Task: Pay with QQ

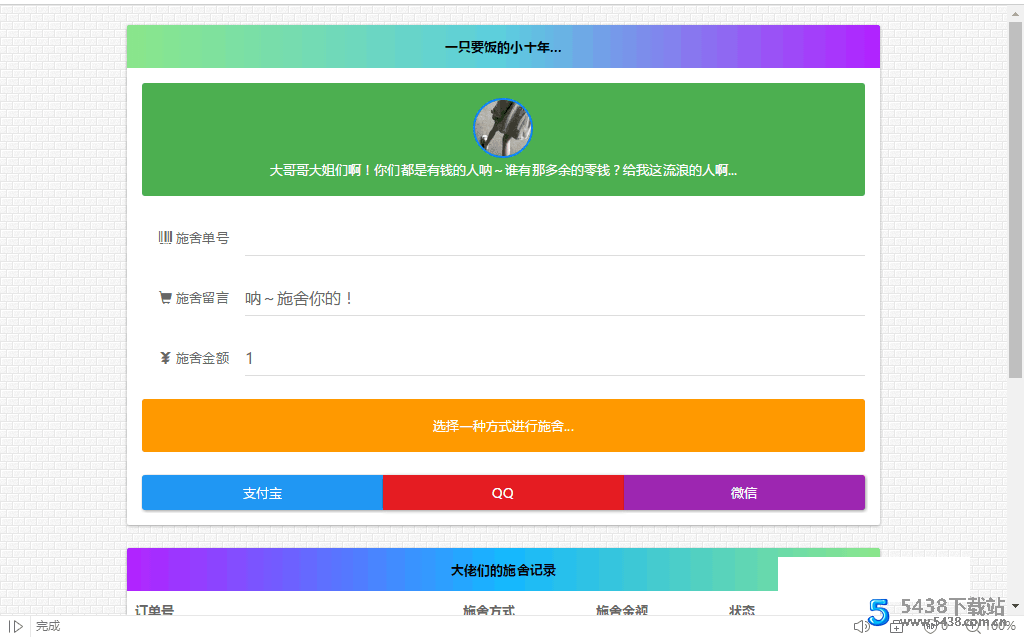Action: pyautogui.click(x=503, y=492)
